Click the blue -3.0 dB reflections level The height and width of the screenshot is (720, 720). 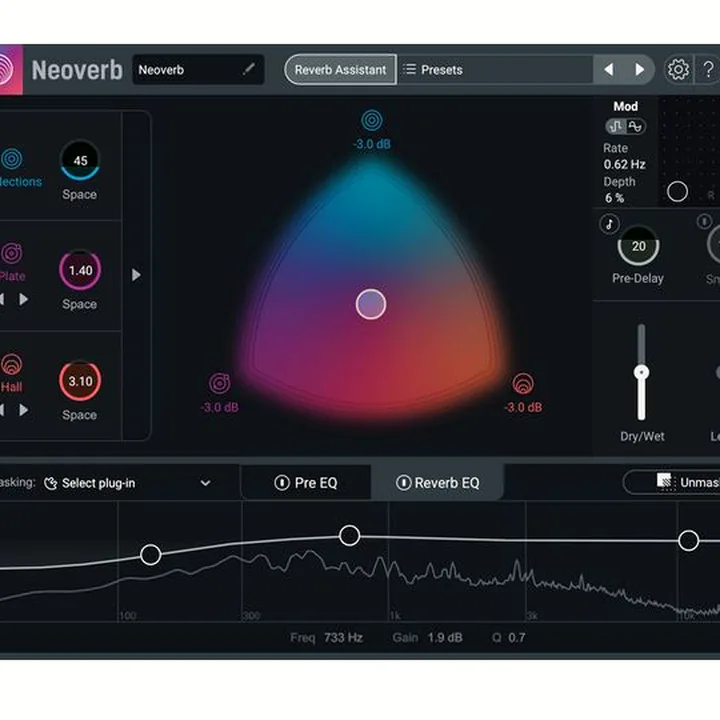point(372,144)
